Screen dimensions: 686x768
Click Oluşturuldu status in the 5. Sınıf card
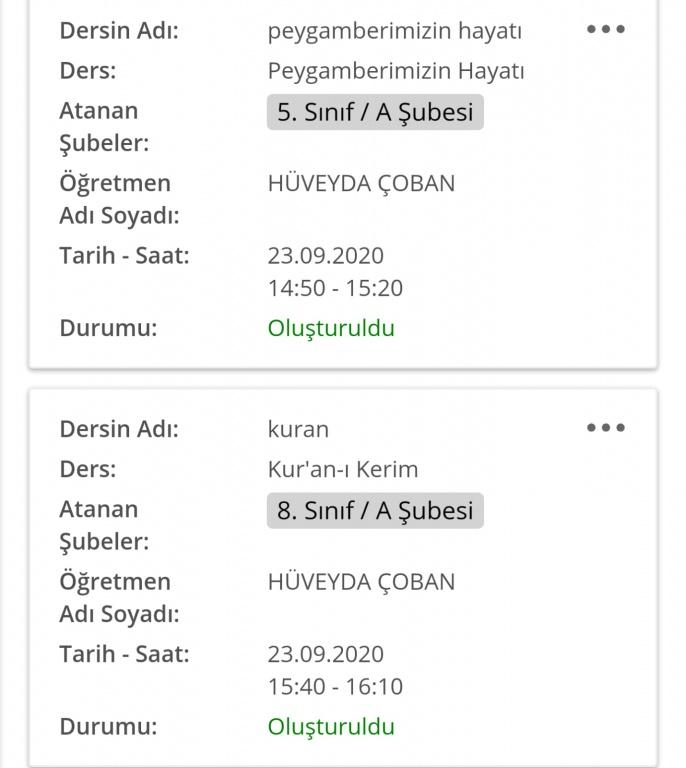[x=331, y=328]
